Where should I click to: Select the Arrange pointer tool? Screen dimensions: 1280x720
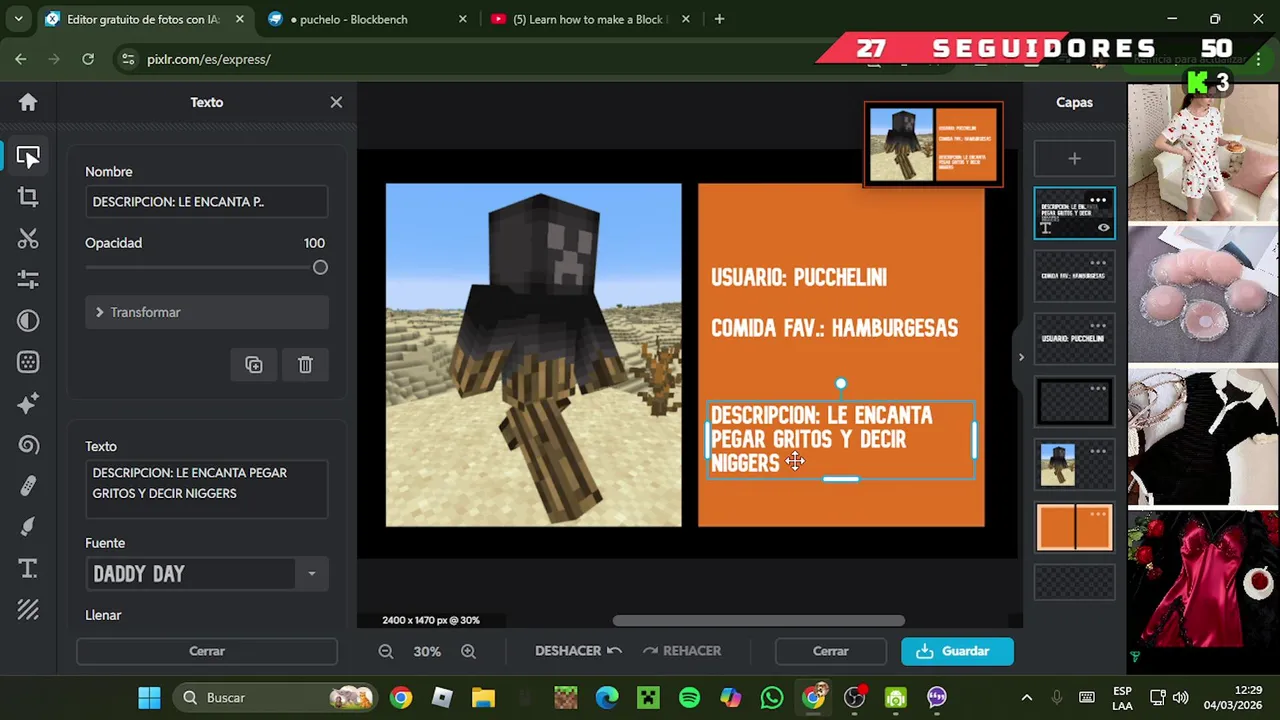pos(28,157)
